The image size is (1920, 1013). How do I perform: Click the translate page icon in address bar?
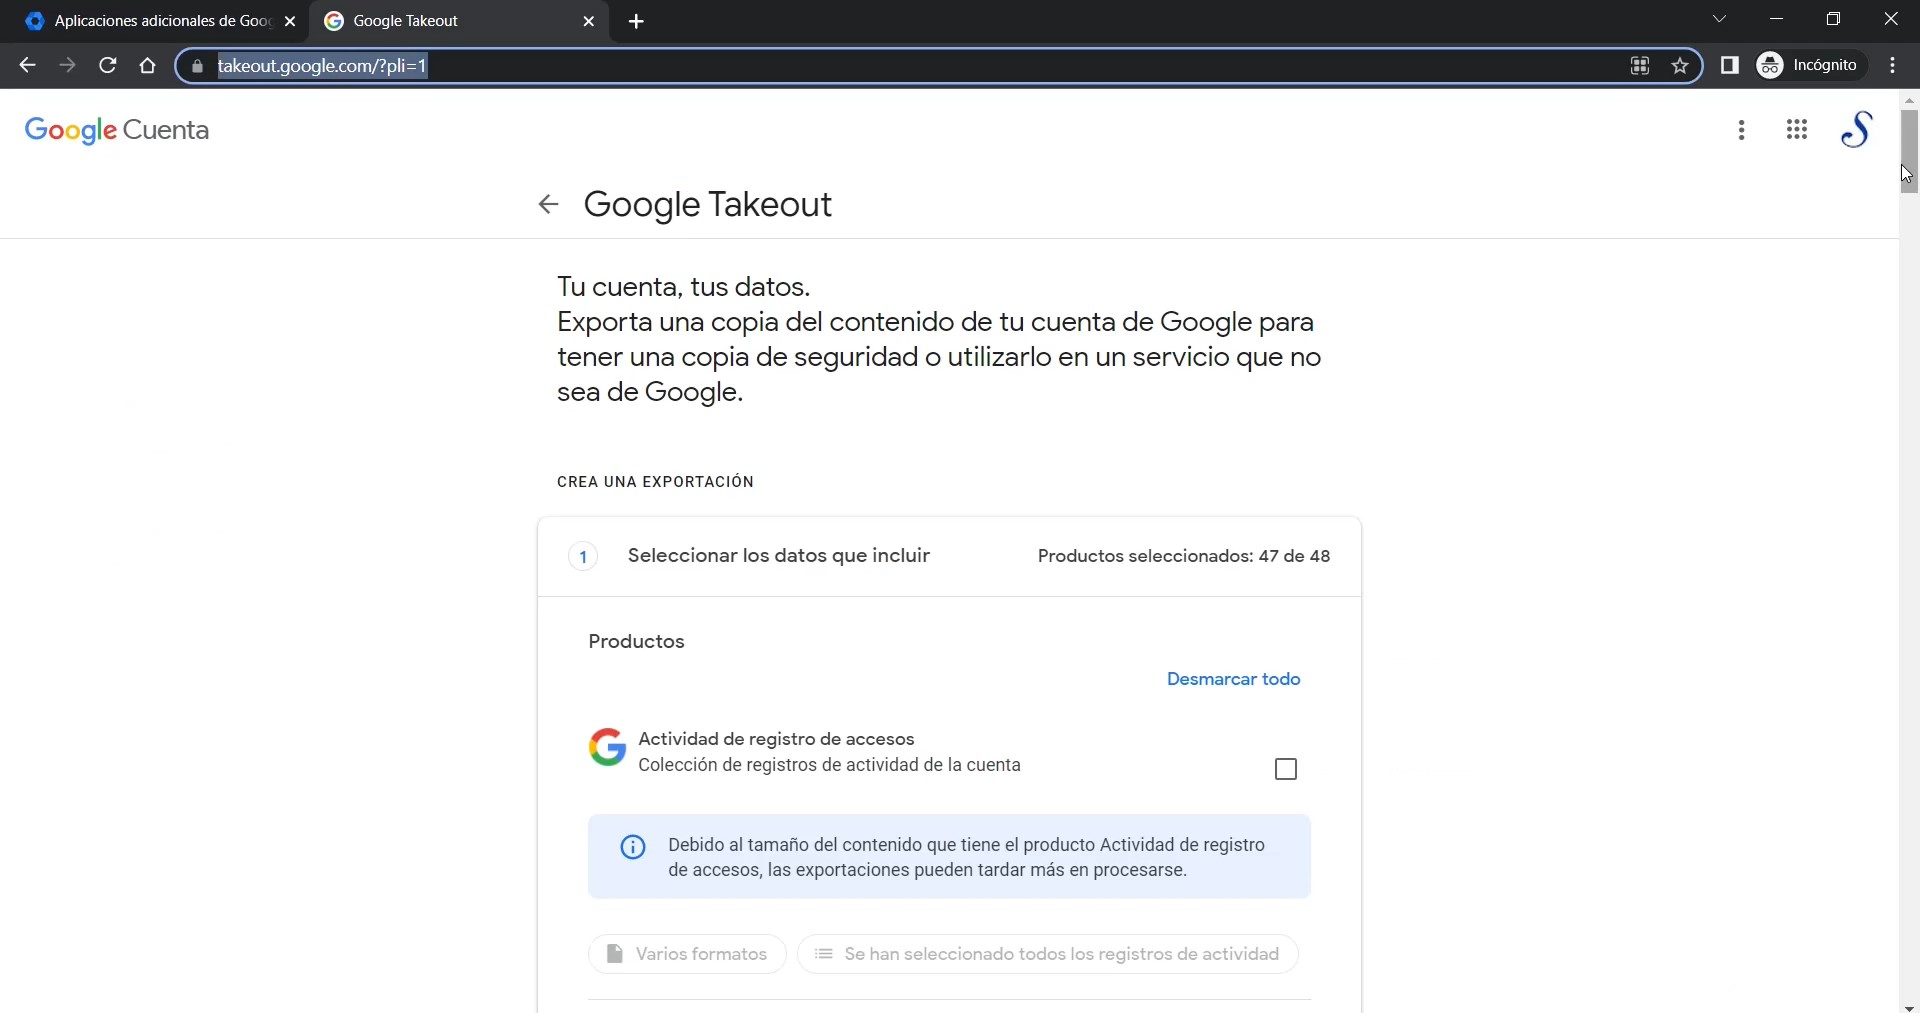[x=1640, y=66]
